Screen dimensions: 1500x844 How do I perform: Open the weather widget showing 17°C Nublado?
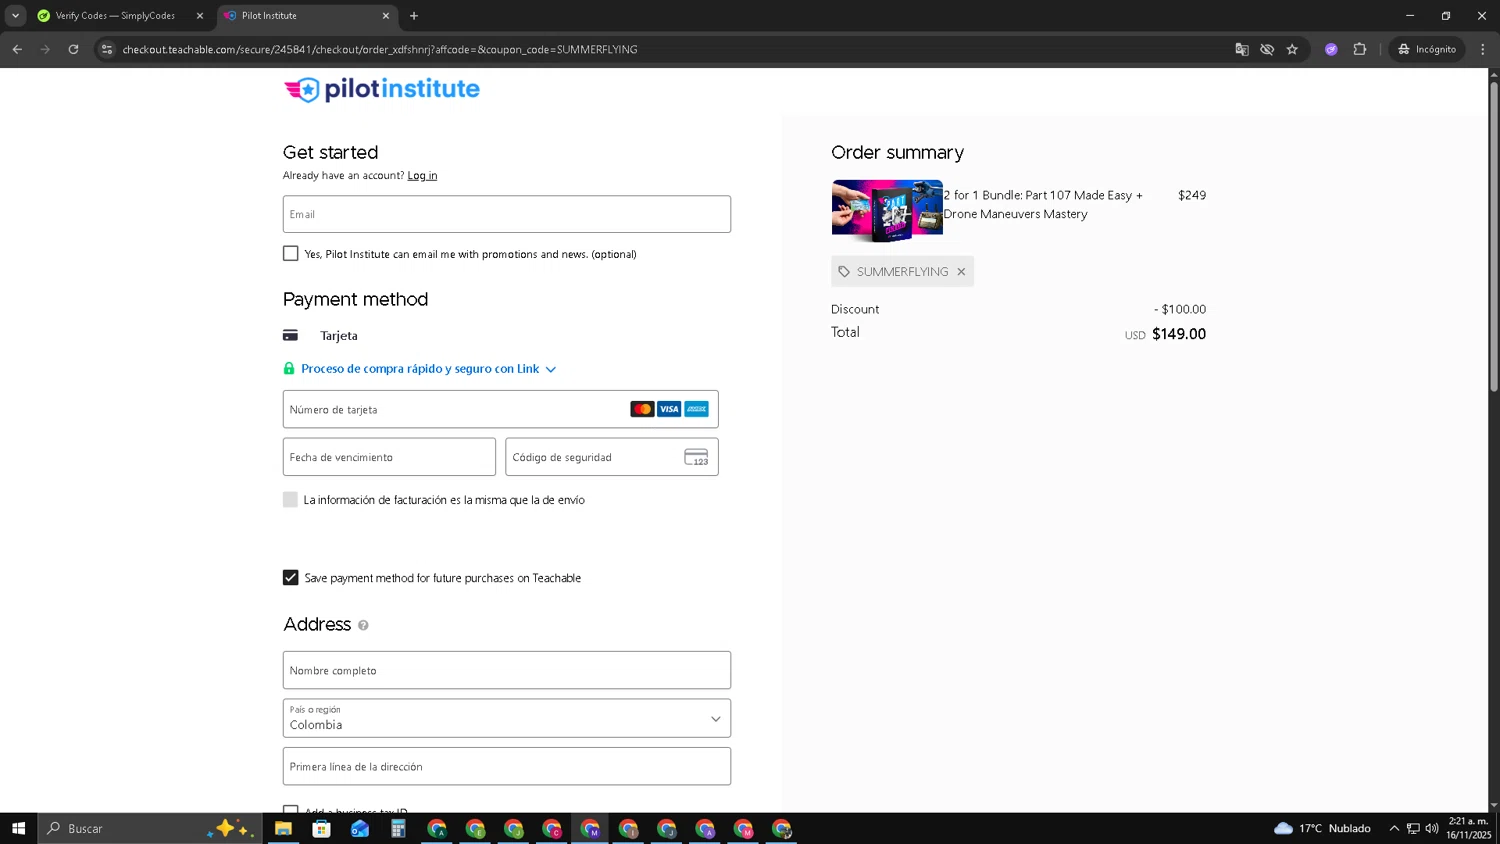click(x=1322, y=828)
